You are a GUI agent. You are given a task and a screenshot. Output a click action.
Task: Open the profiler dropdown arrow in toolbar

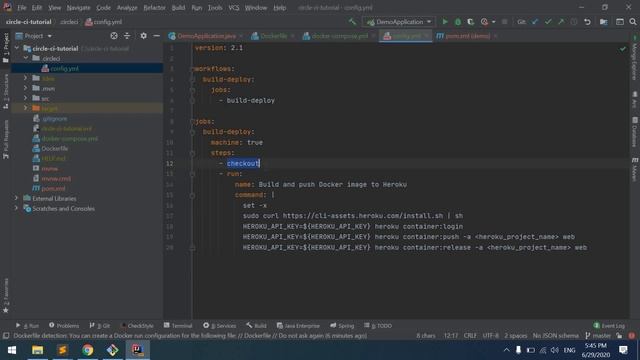click(x=493, y=22)
